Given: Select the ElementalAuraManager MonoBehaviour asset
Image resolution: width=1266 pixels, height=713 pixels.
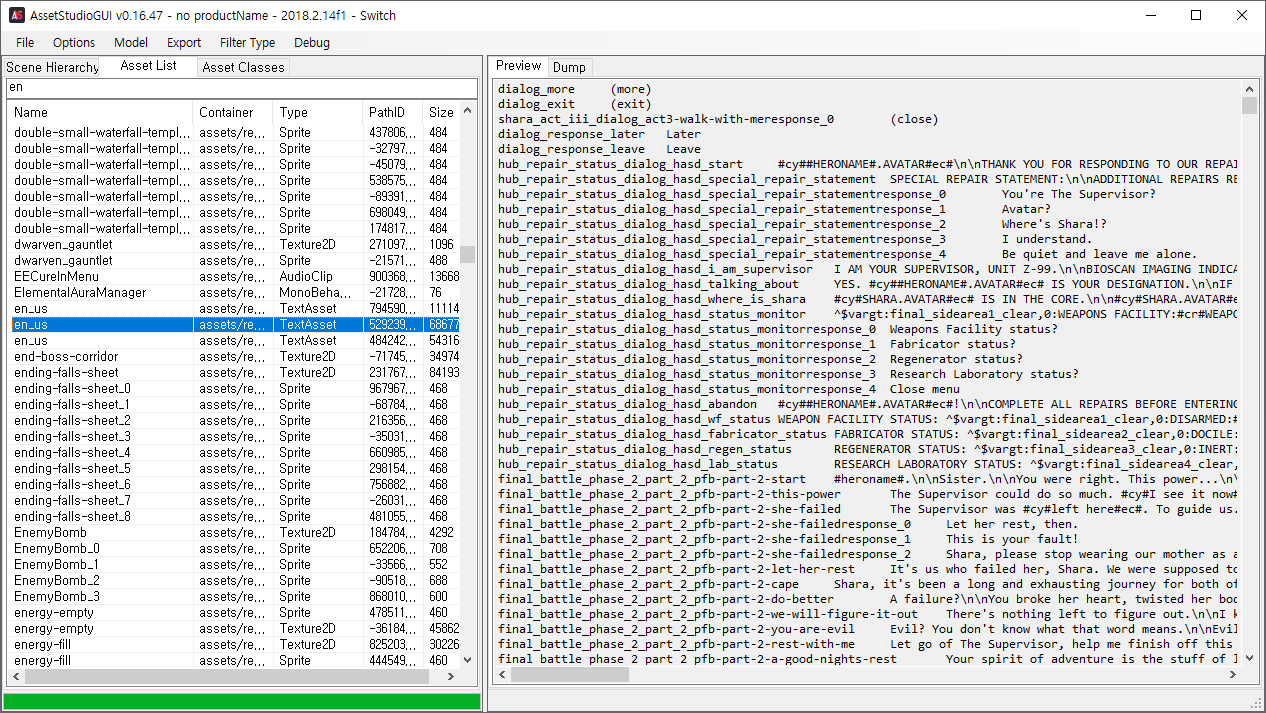Looking at the screenshot, I should pyautogui.click(x=234, y=292).
